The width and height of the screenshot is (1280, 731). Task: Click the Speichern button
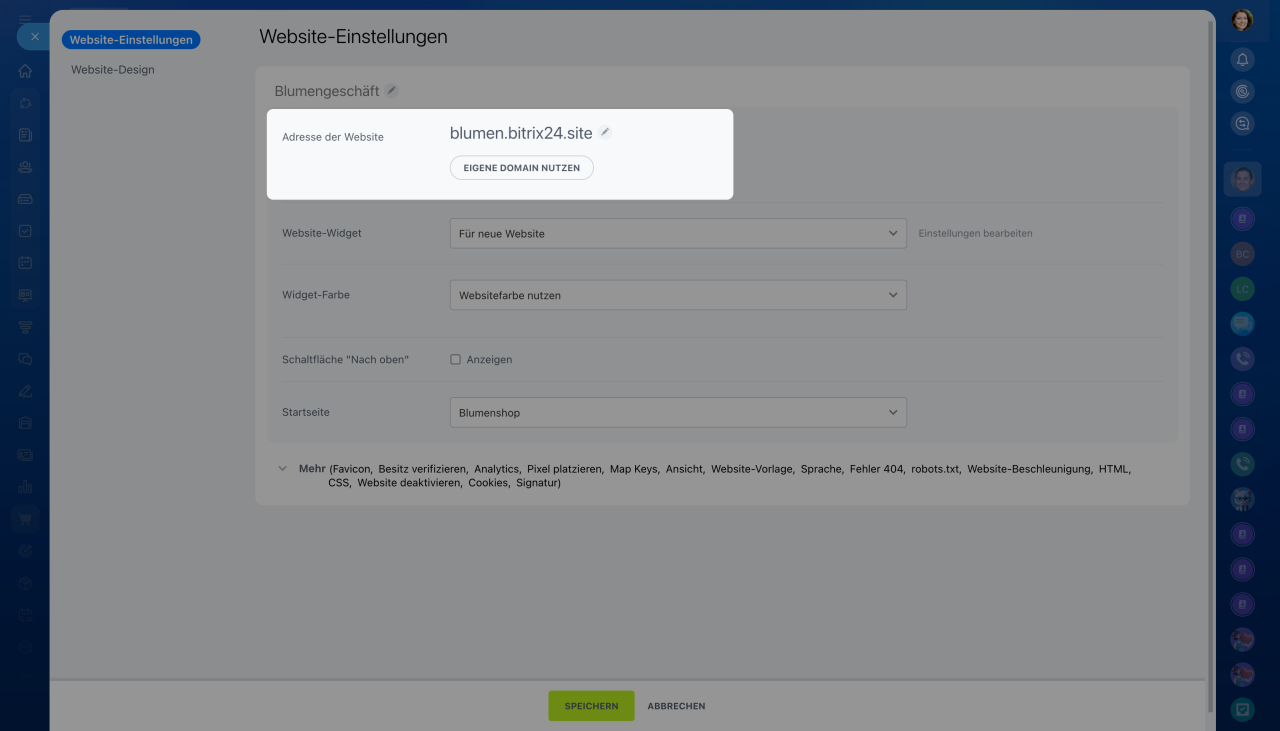coord(591,706)
